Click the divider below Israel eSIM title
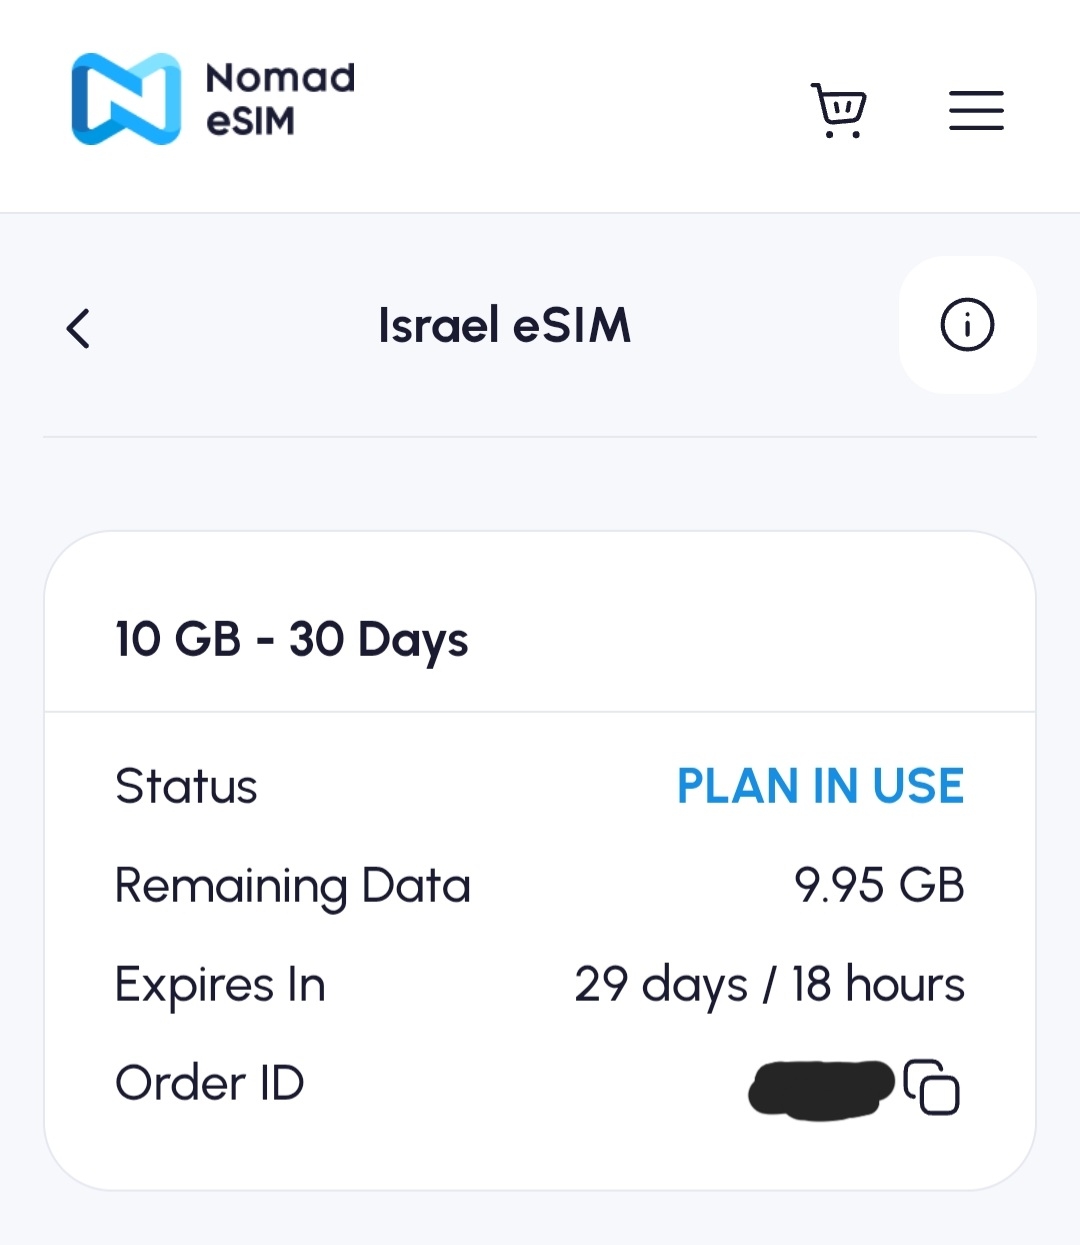 (540, 437)
